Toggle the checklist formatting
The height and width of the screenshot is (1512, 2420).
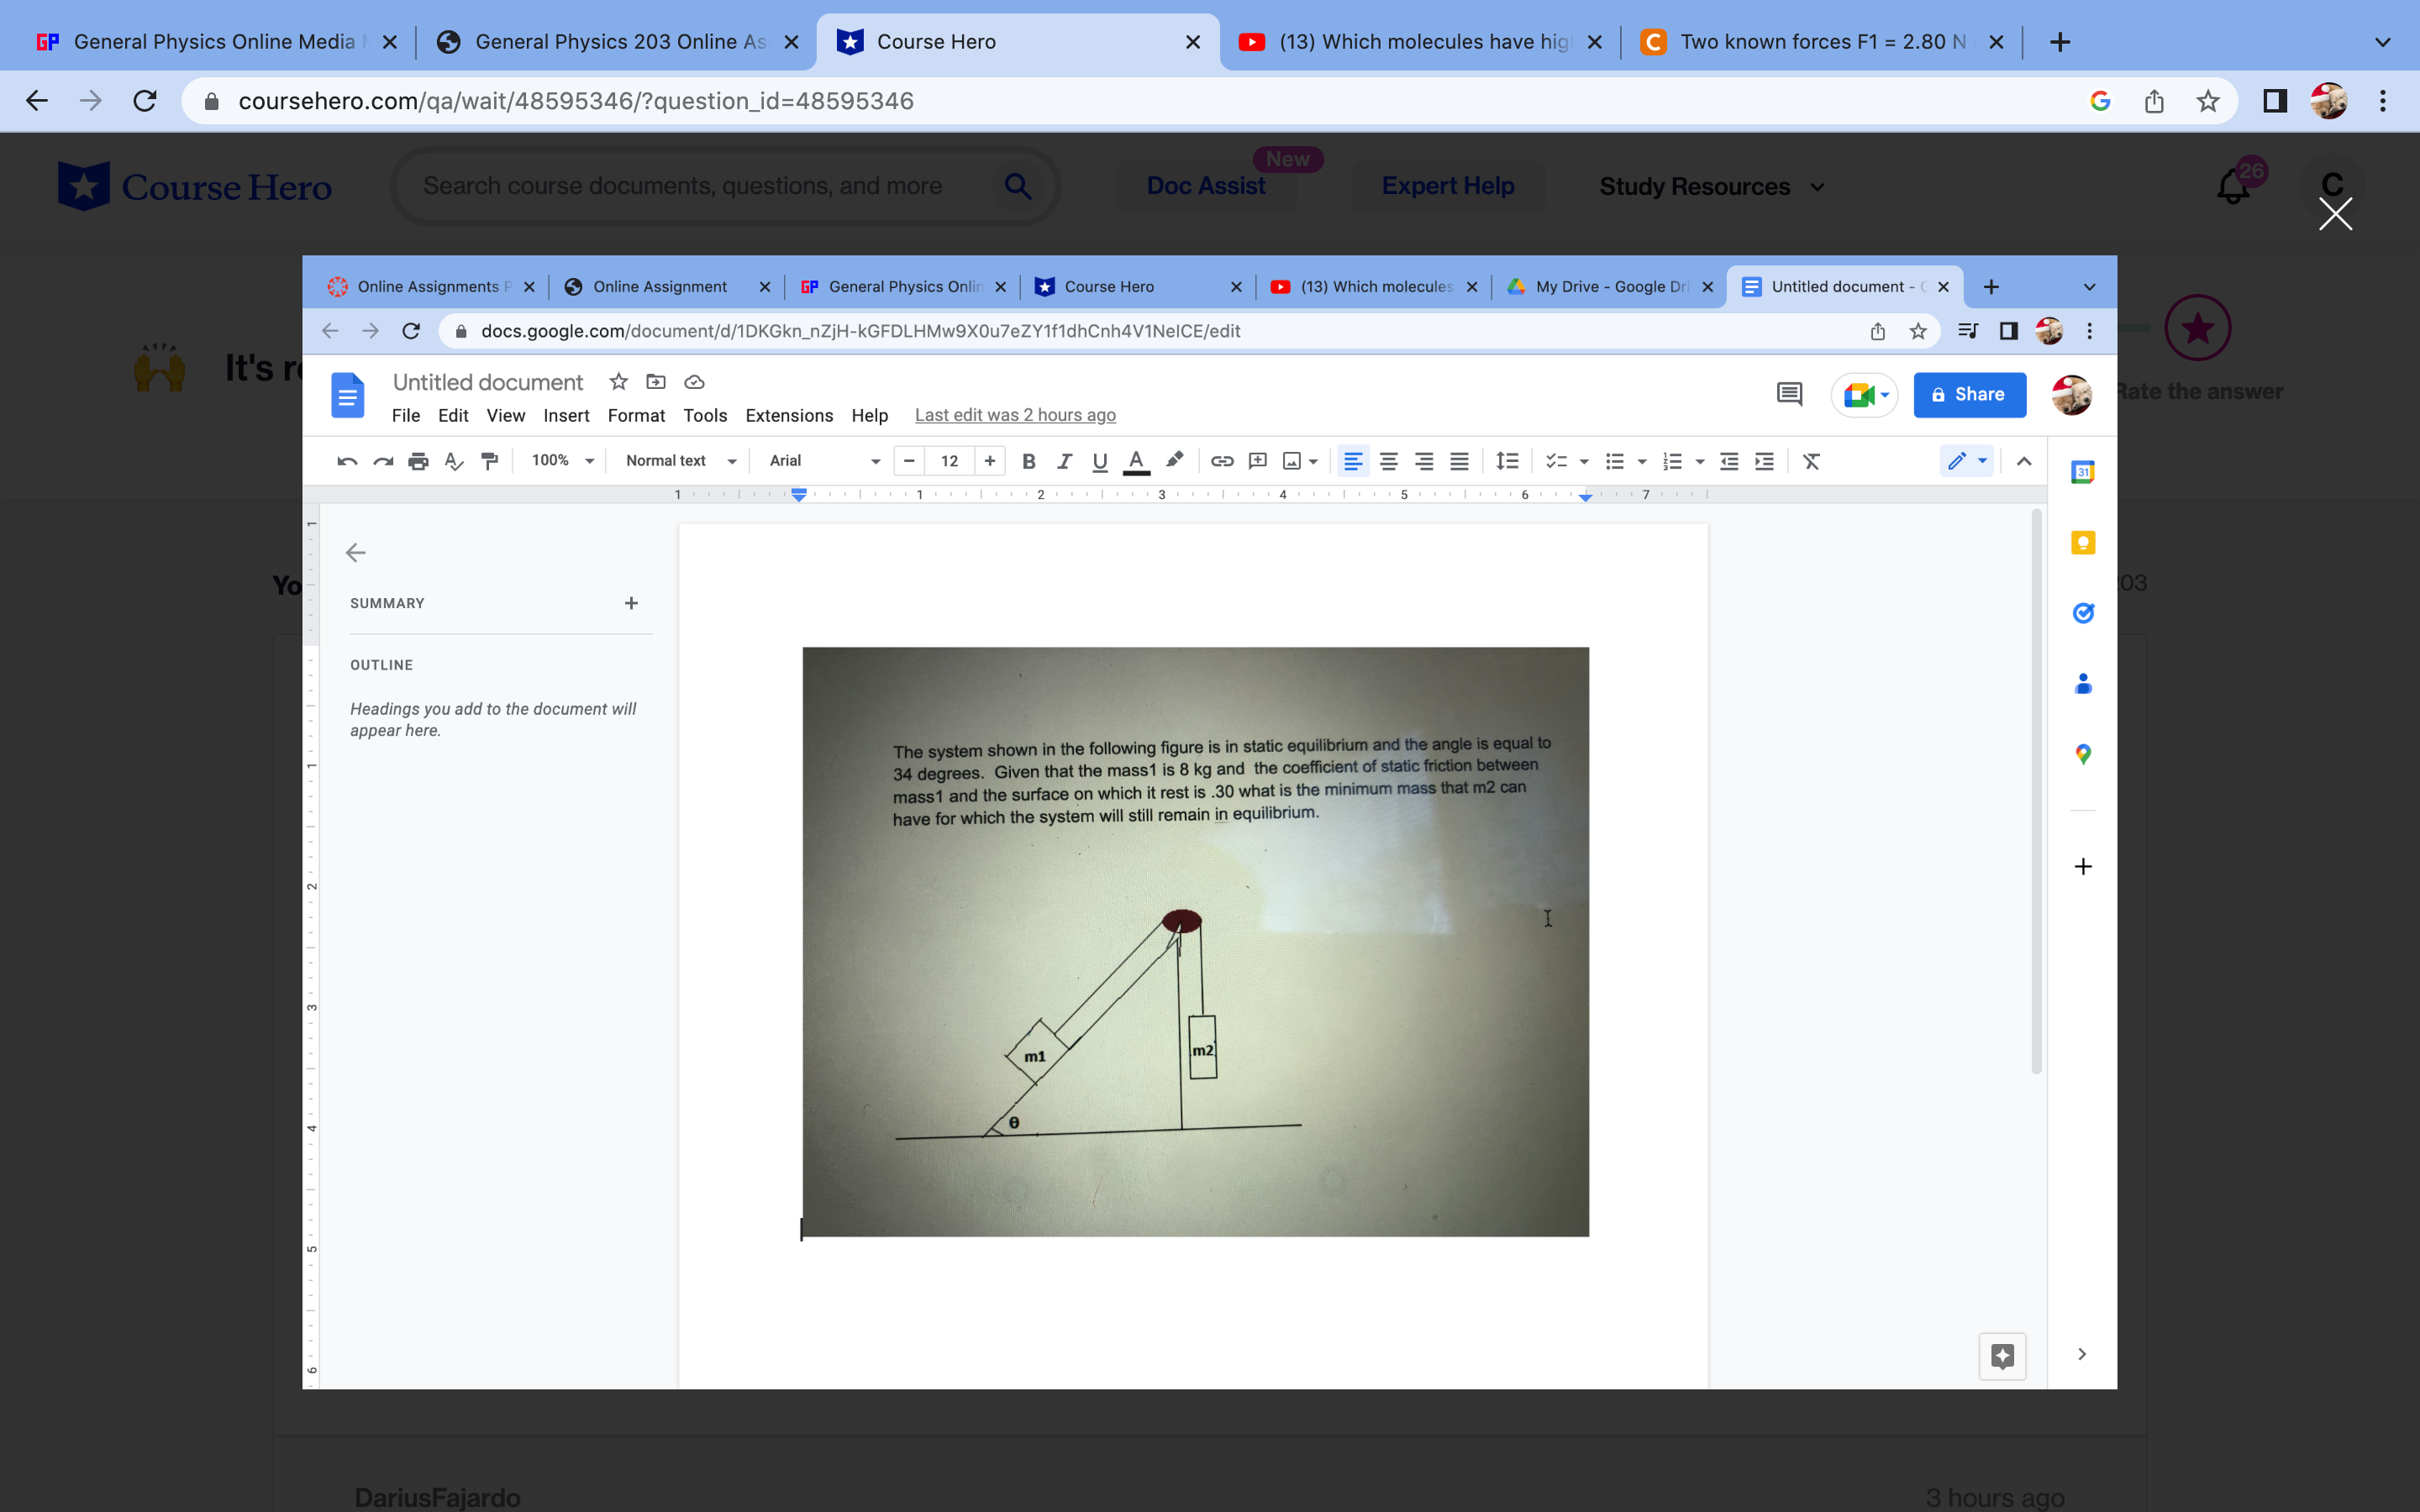[1557, 461]
